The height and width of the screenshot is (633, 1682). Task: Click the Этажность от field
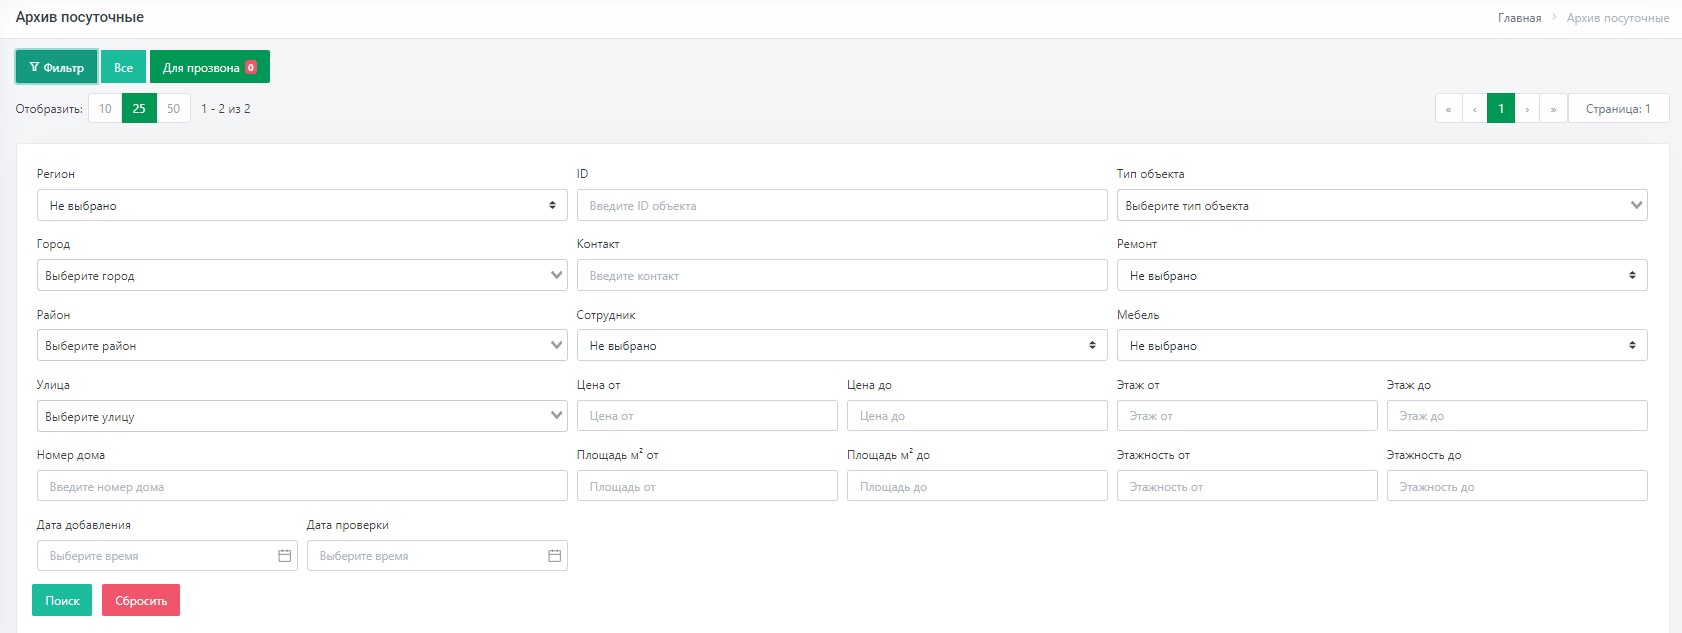click(1247, 486)
